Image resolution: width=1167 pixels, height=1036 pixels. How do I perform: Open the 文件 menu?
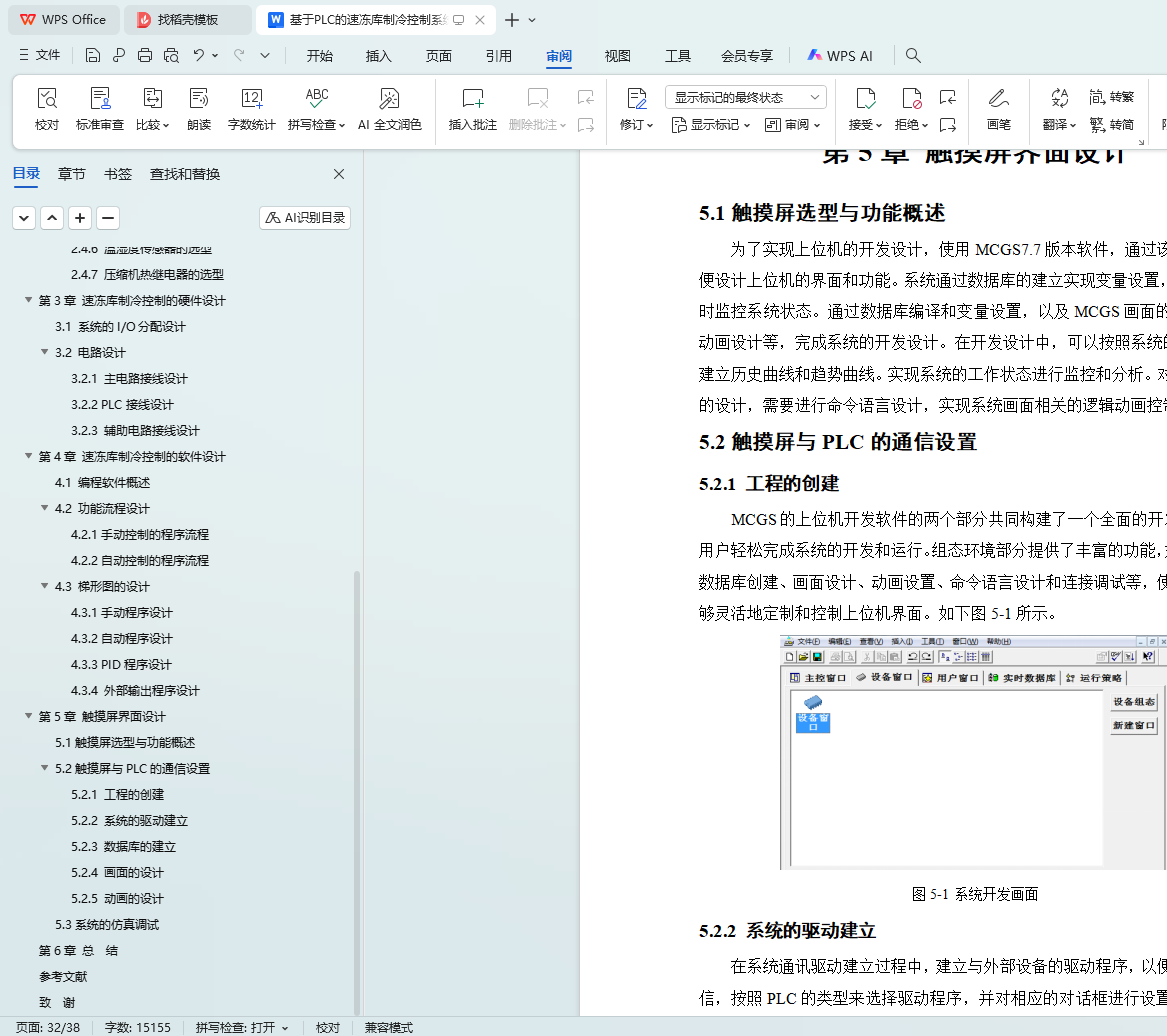tap(39, 55)
